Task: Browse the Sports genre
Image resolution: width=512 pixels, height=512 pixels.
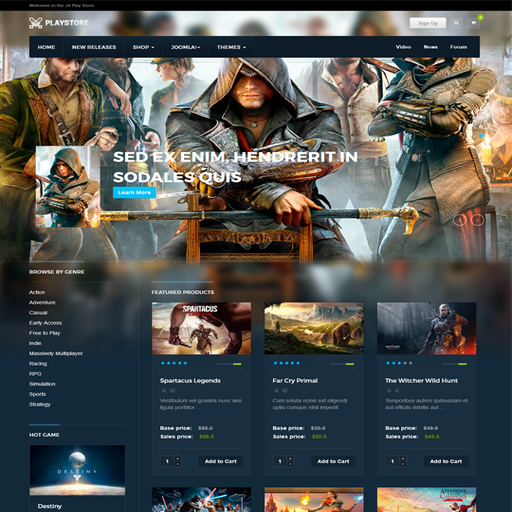Action: coord(37,394)
